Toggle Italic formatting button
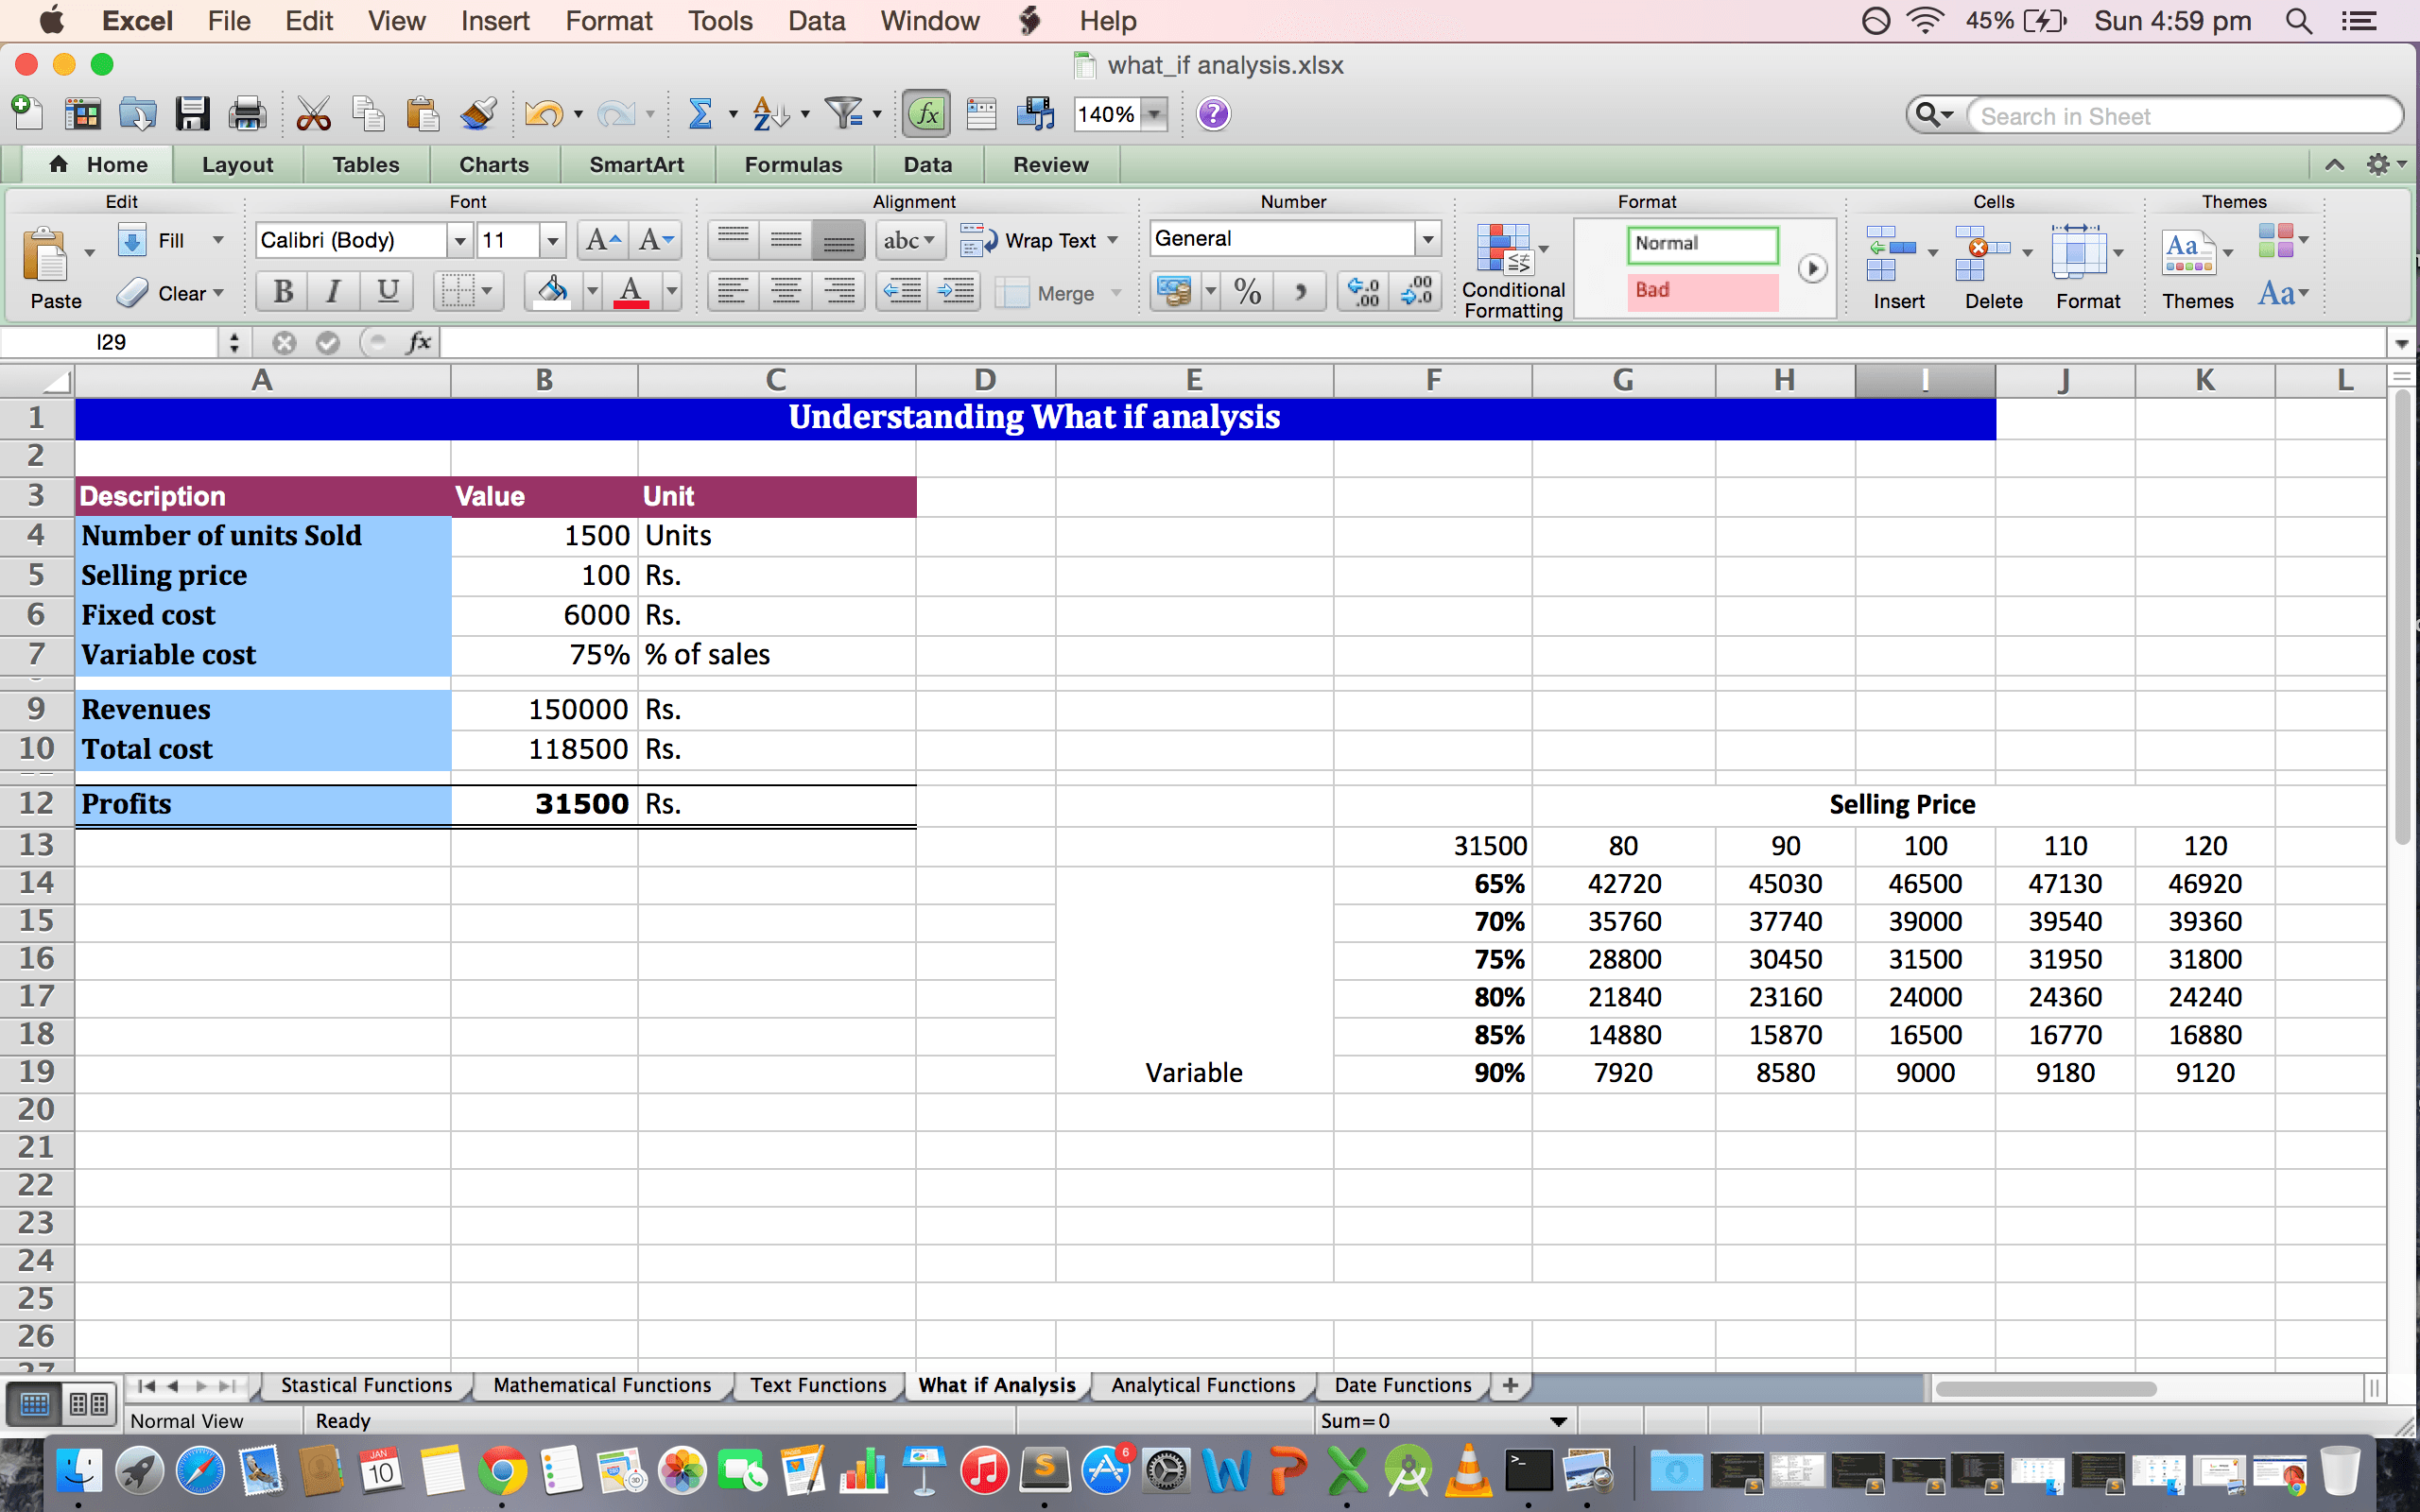This screenshot has width=2420, height=1512. 333,292
